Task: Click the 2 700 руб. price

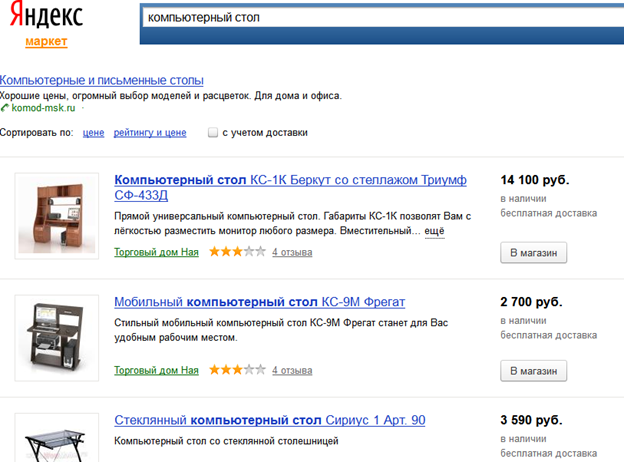Action: click(531, 302)
